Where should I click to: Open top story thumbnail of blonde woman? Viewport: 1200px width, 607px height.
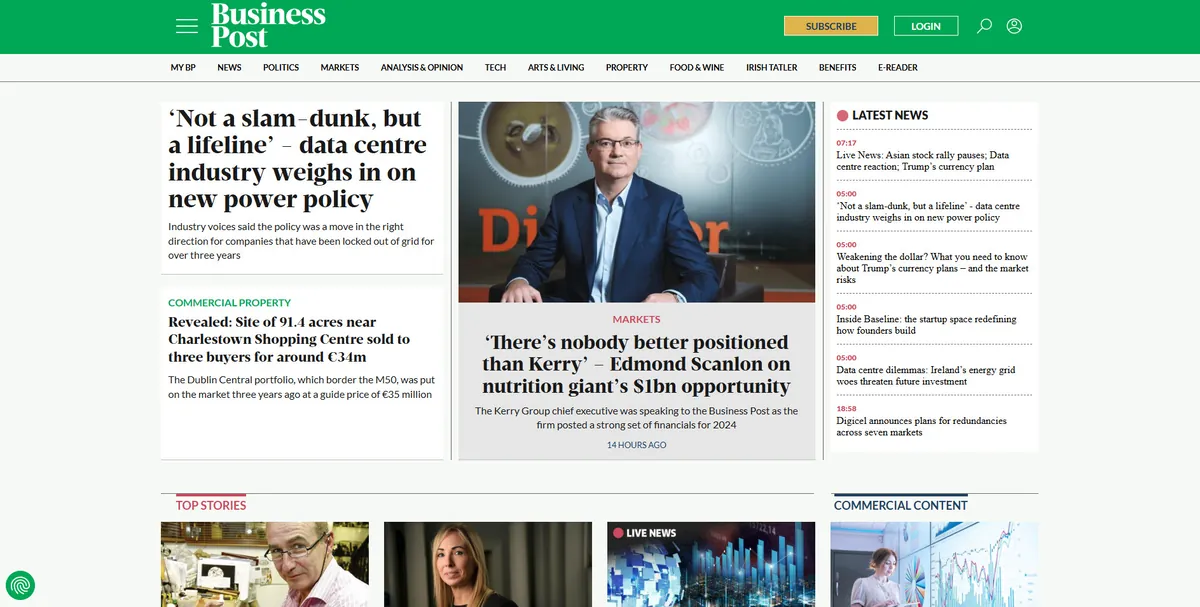click(x=488, y=564)
